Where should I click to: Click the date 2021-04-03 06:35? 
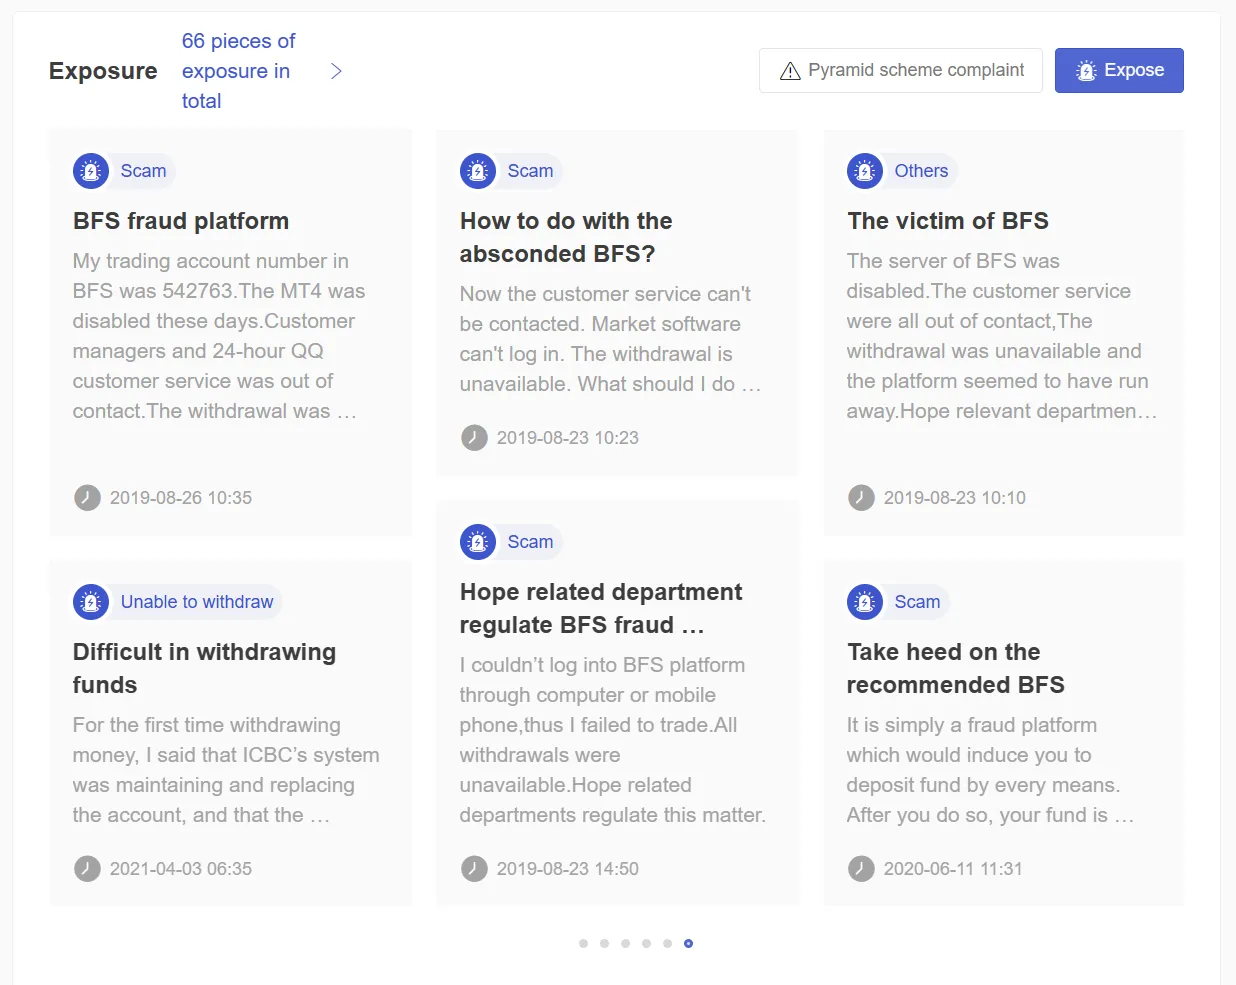181,869
